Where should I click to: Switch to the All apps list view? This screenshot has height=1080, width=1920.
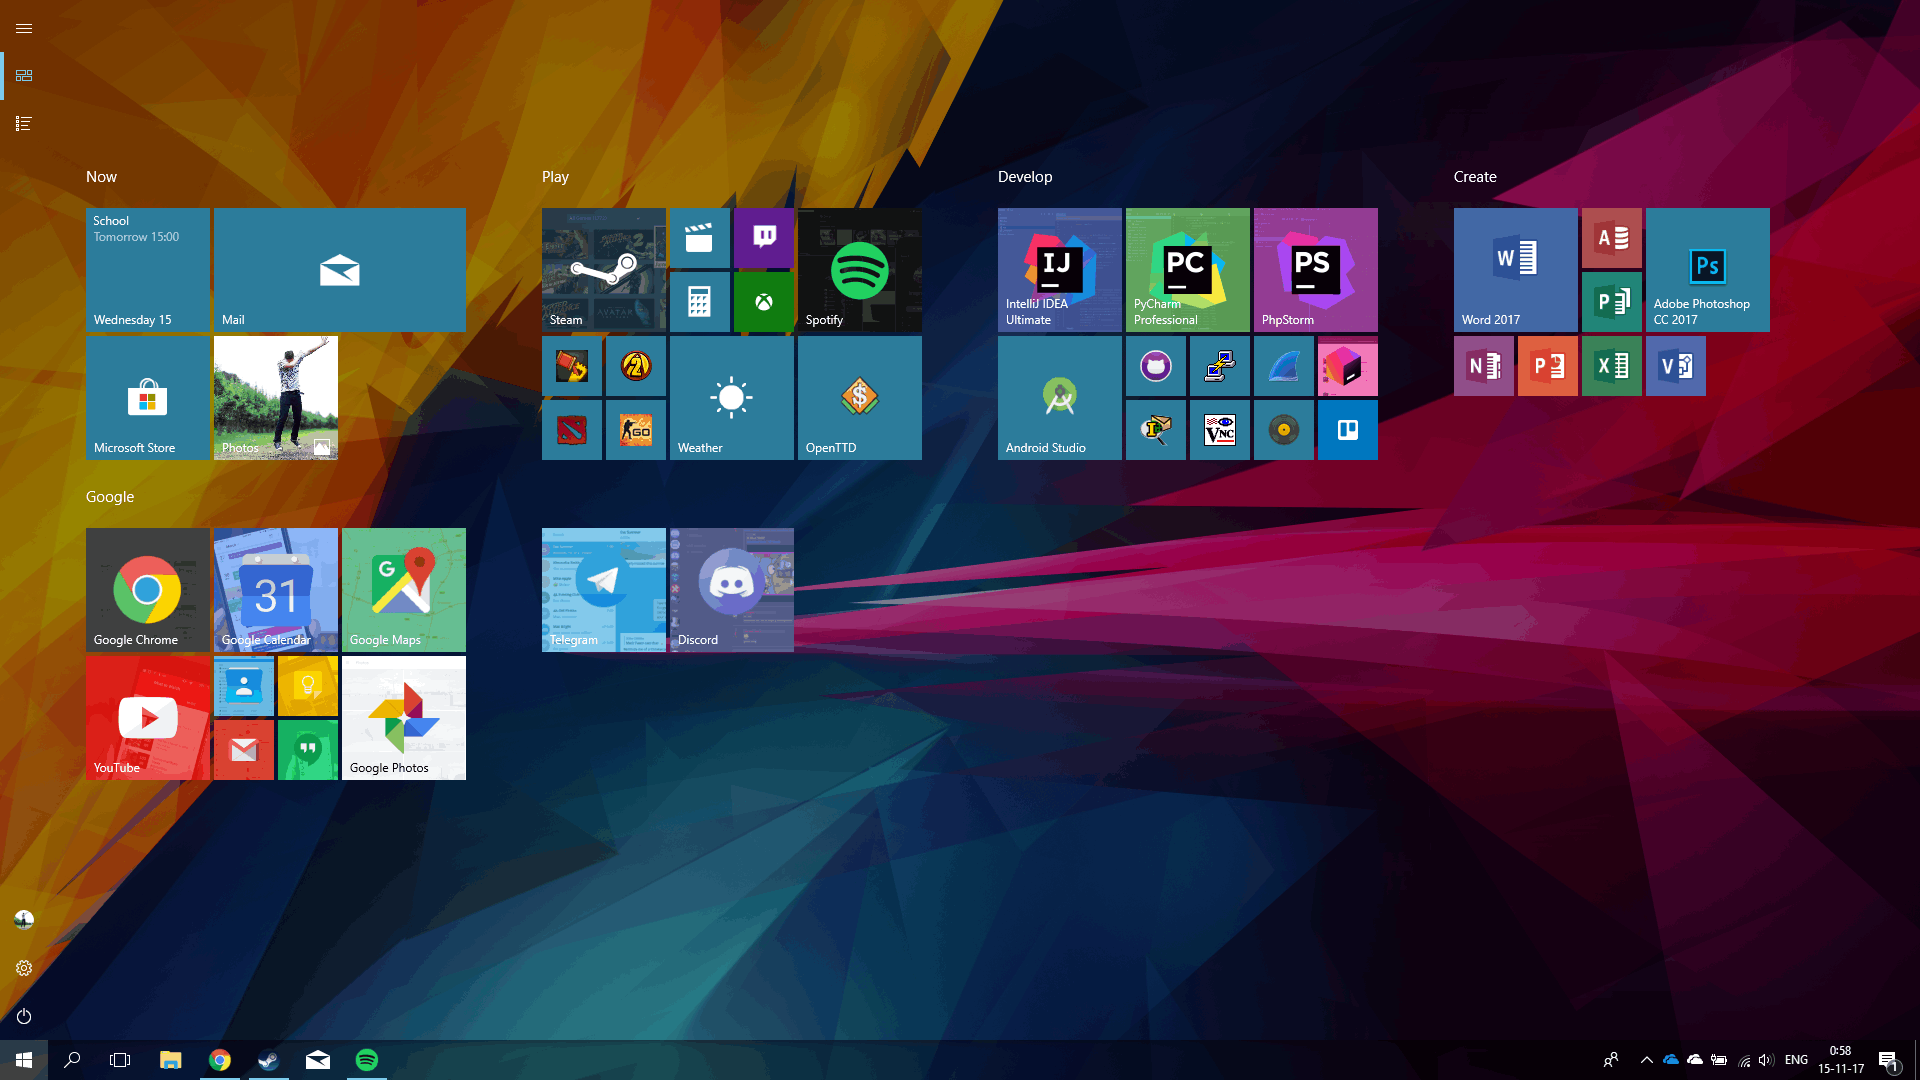click(24, 124)
